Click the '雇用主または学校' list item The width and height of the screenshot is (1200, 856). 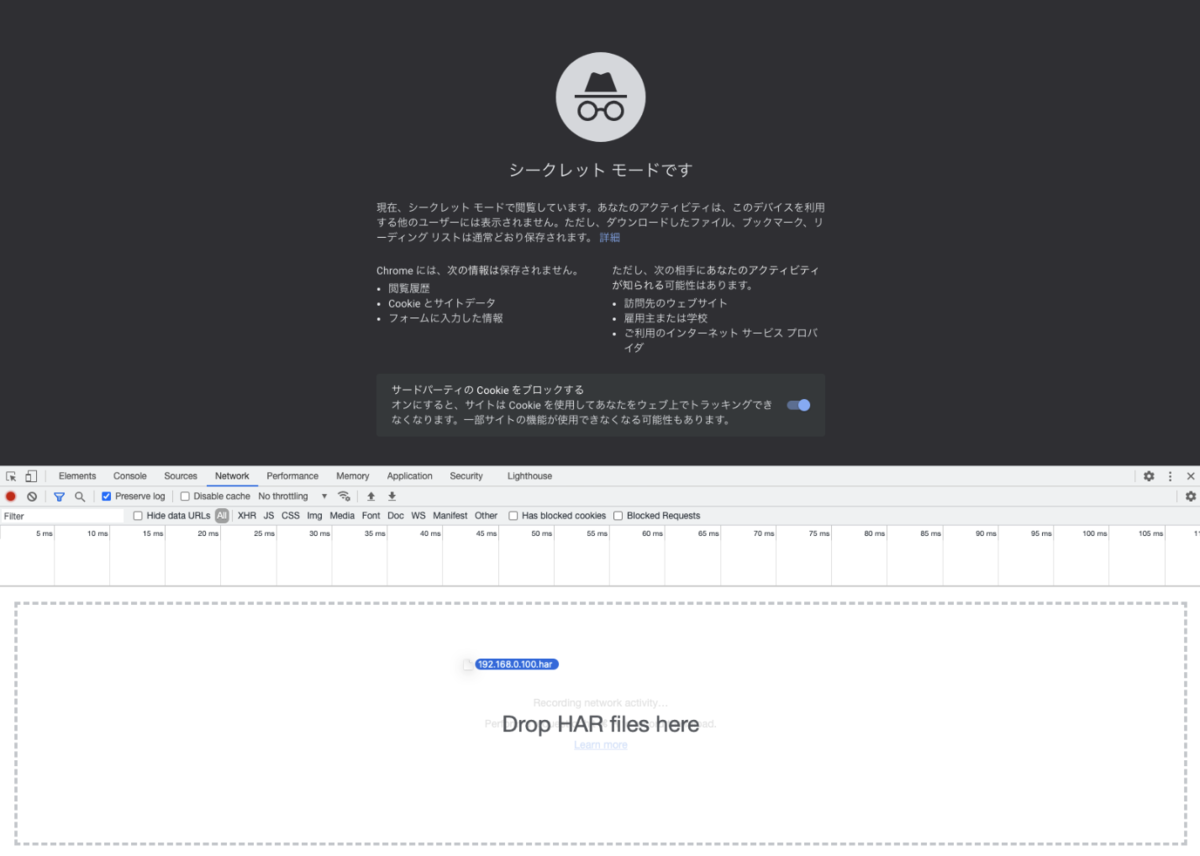tap(665, 318)
